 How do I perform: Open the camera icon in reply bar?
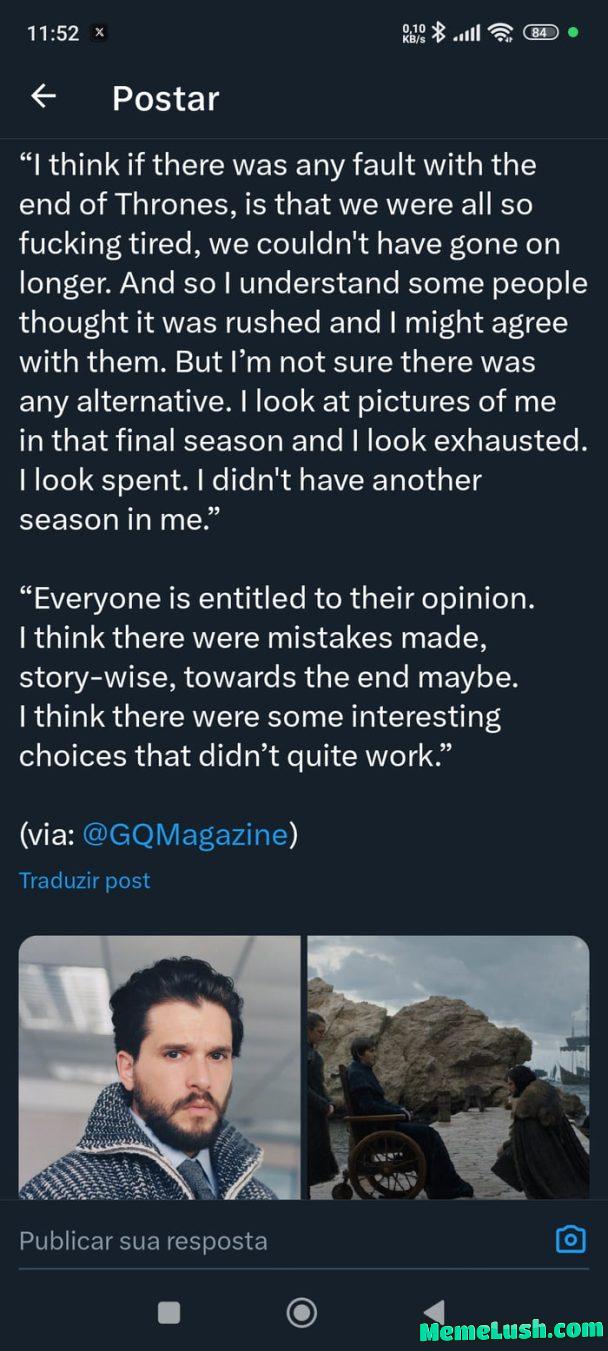click(x=570, y=1239)
